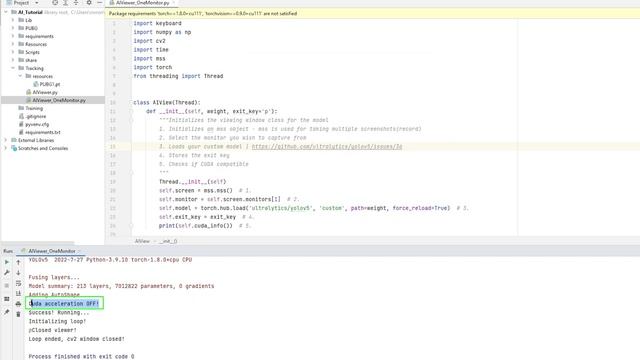Collapse the resources subfolder arrow
Screen dimensions: 640x360
point(20,76)
